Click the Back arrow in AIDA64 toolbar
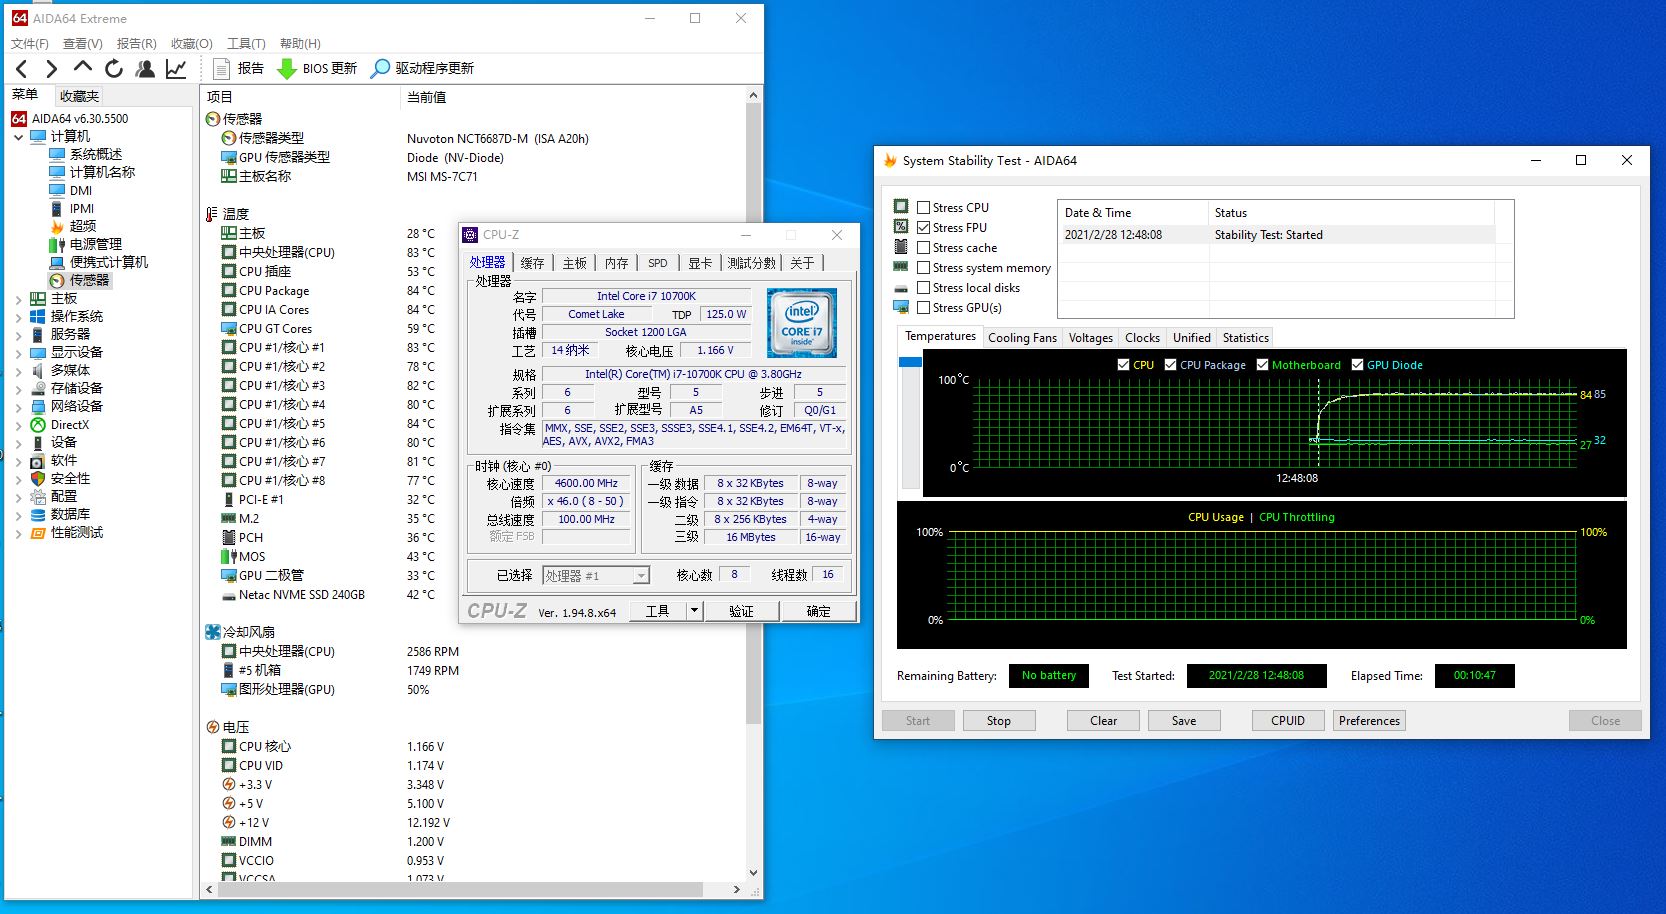This screenshot has width=1666, height=914. [x=22, y=69]
